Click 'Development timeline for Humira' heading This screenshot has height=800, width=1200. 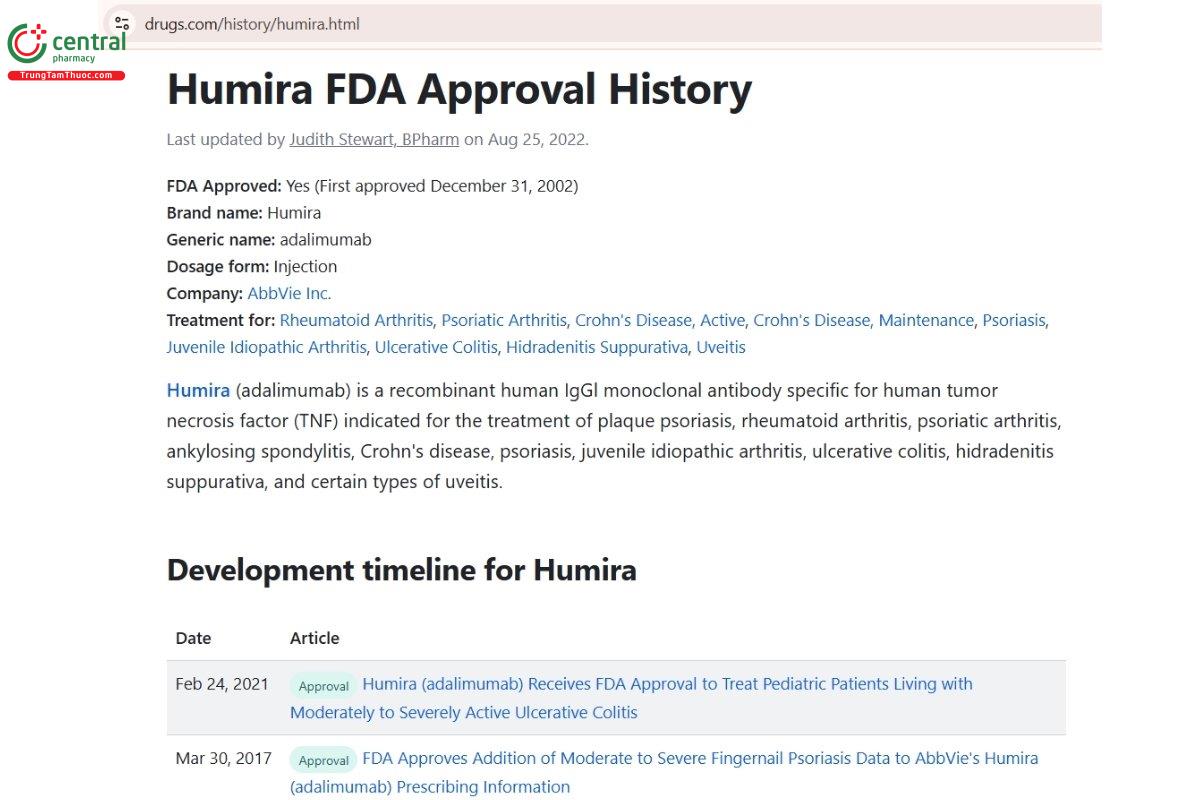tap(402, 570)
